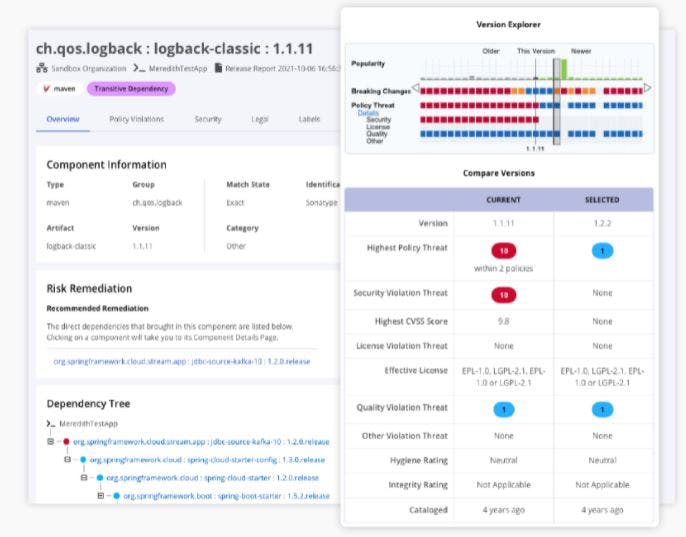686x537 pixels.
Task: Click the current version's red Security Violation badge
Action: click(x=503, y=294)
